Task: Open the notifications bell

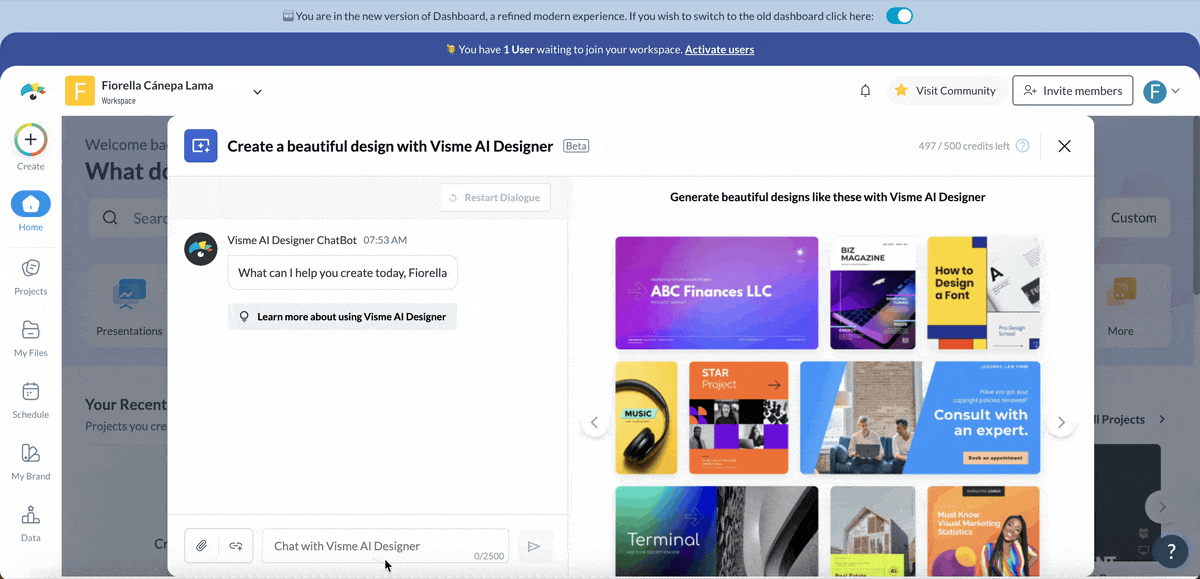Action: click(x=865, y=91)
